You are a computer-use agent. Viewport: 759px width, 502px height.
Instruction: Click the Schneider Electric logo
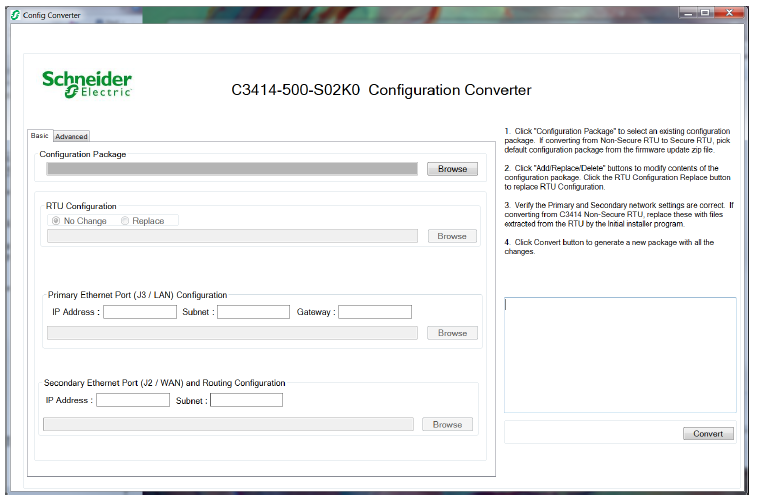pos(87,84)
